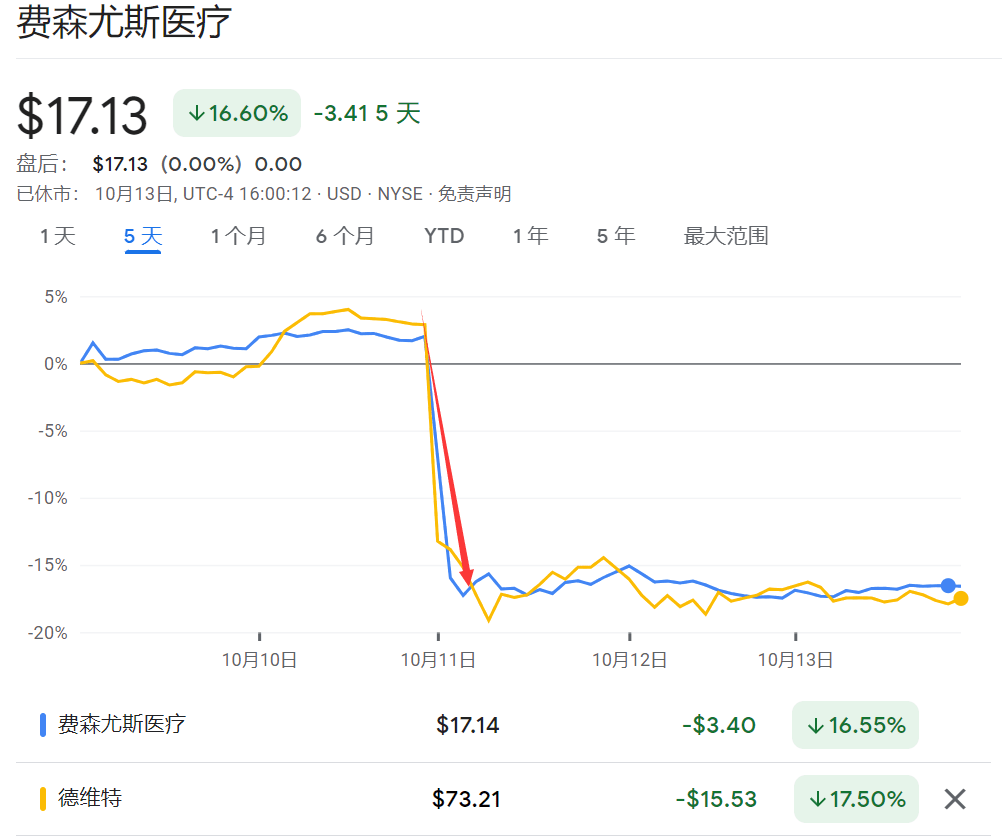Click the 费森尤斯医疗 legend row name
Viewport: 1002px width, 839px height.
122,724
